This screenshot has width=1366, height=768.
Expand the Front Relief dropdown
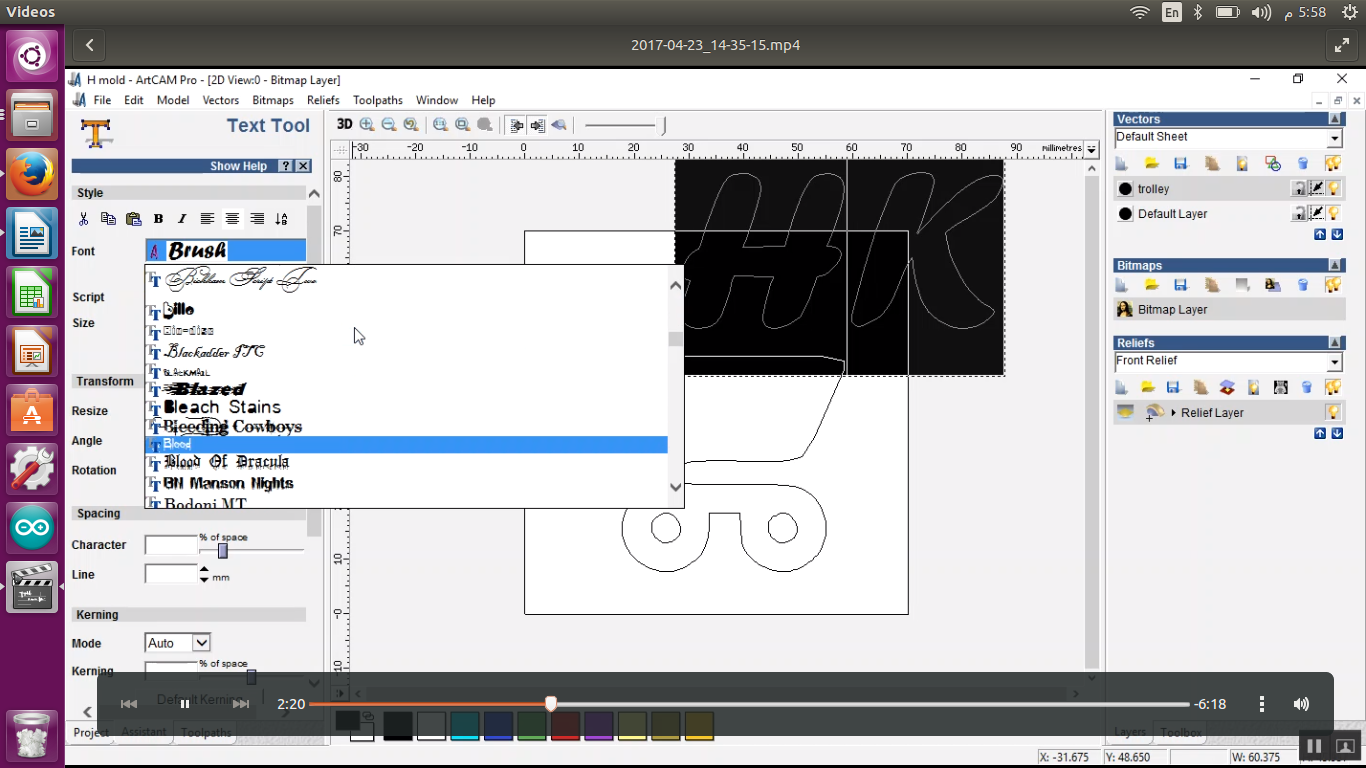tap(1334, 362)
